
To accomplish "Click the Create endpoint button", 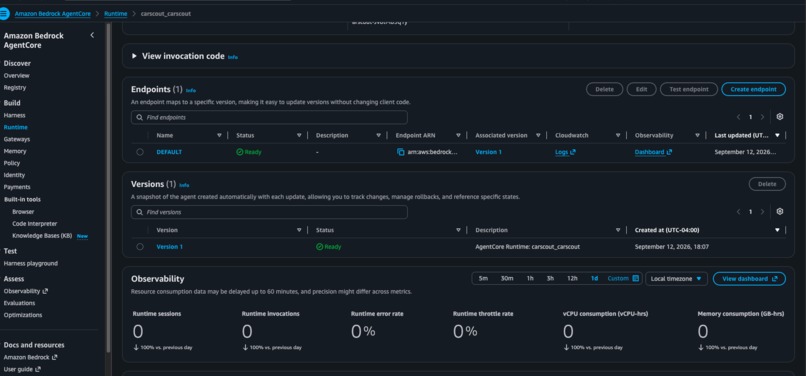I will tap(753, 89).
